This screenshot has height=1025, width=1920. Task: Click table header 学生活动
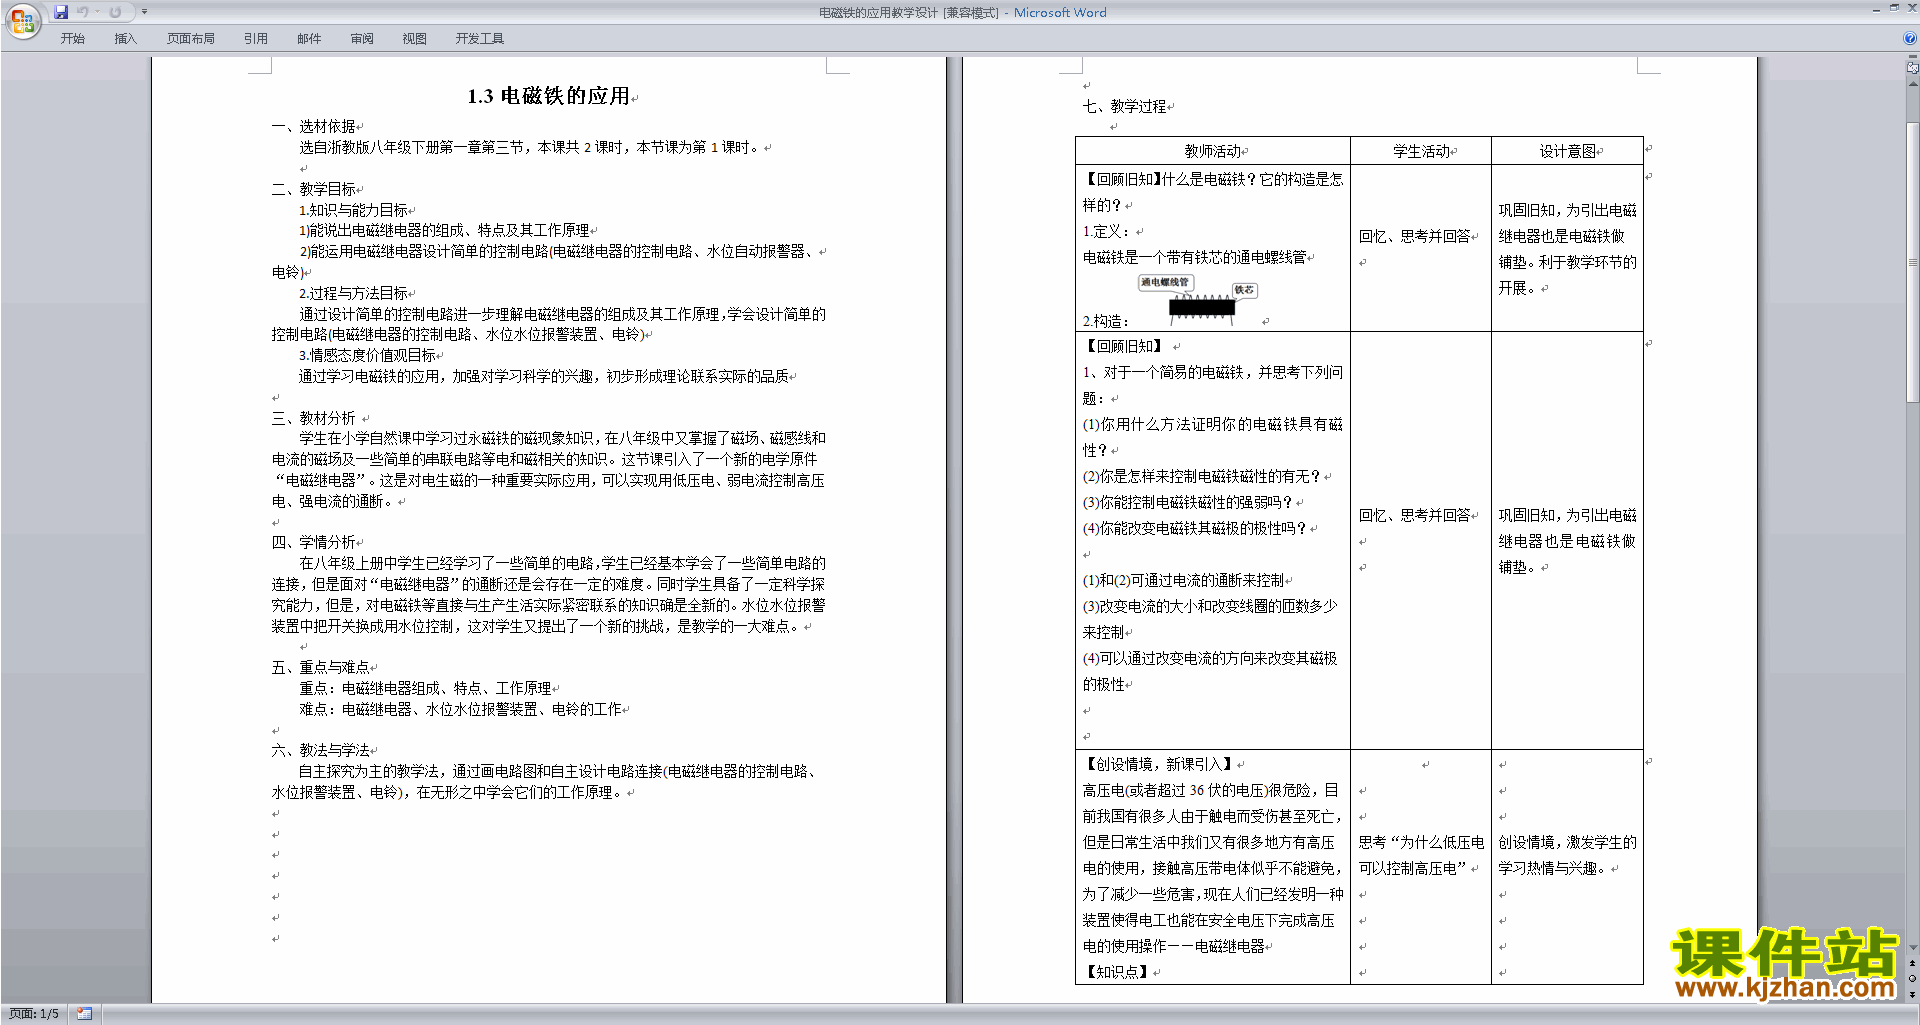point(1421,151)
